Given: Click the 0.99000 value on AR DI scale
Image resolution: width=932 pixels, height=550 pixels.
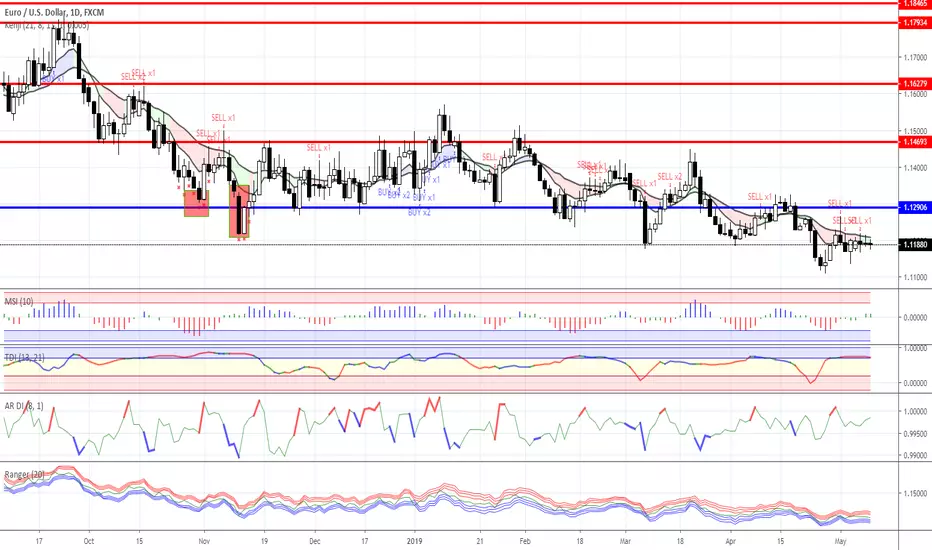Looking at the screenshot, I should (x=915, y=455).
